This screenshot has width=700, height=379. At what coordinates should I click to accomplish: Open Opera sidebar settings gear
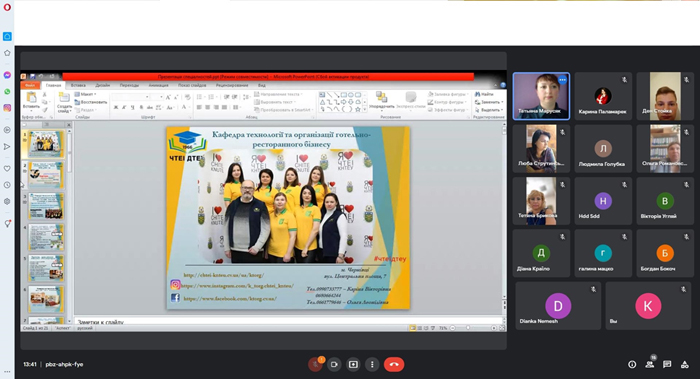click(7, 201)
